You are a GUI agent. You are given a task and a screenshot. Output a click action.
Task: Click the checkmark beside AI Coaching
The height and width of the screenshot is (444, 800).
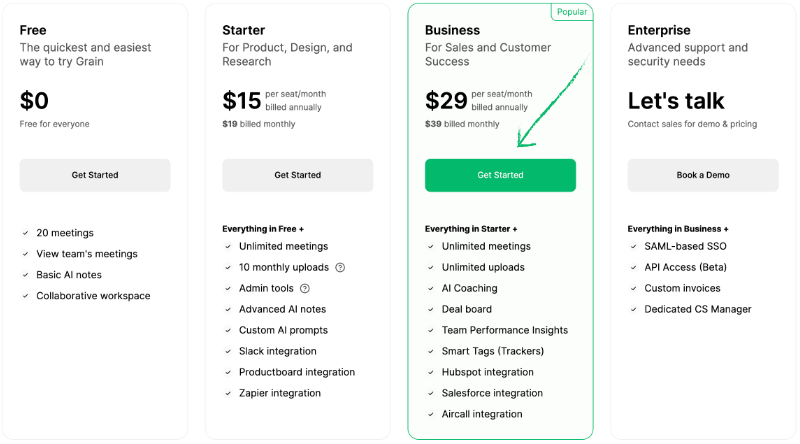point(431,288)
